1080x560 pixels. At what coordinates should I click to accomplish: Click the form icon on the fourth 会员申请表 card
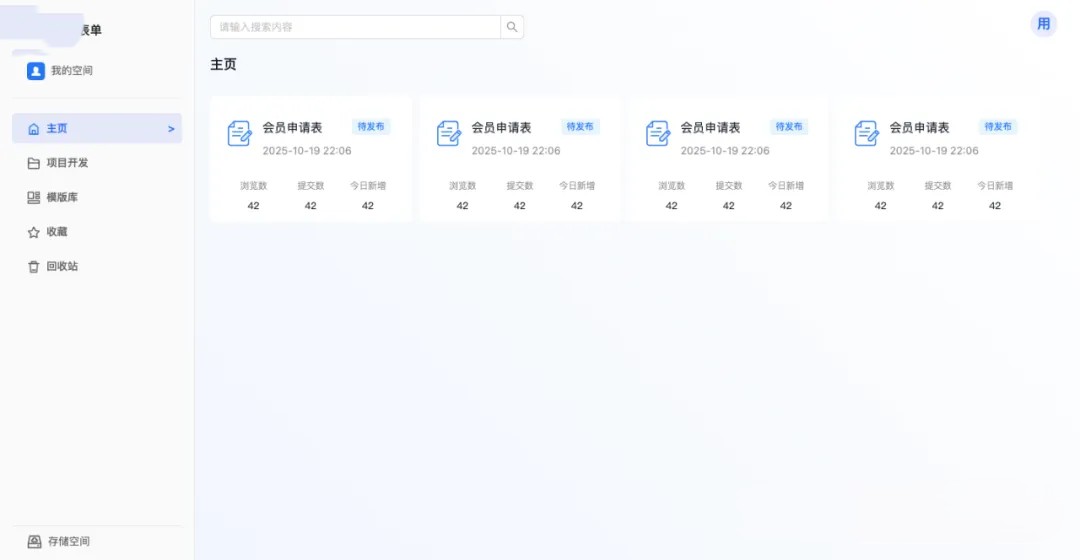(866, 134)
